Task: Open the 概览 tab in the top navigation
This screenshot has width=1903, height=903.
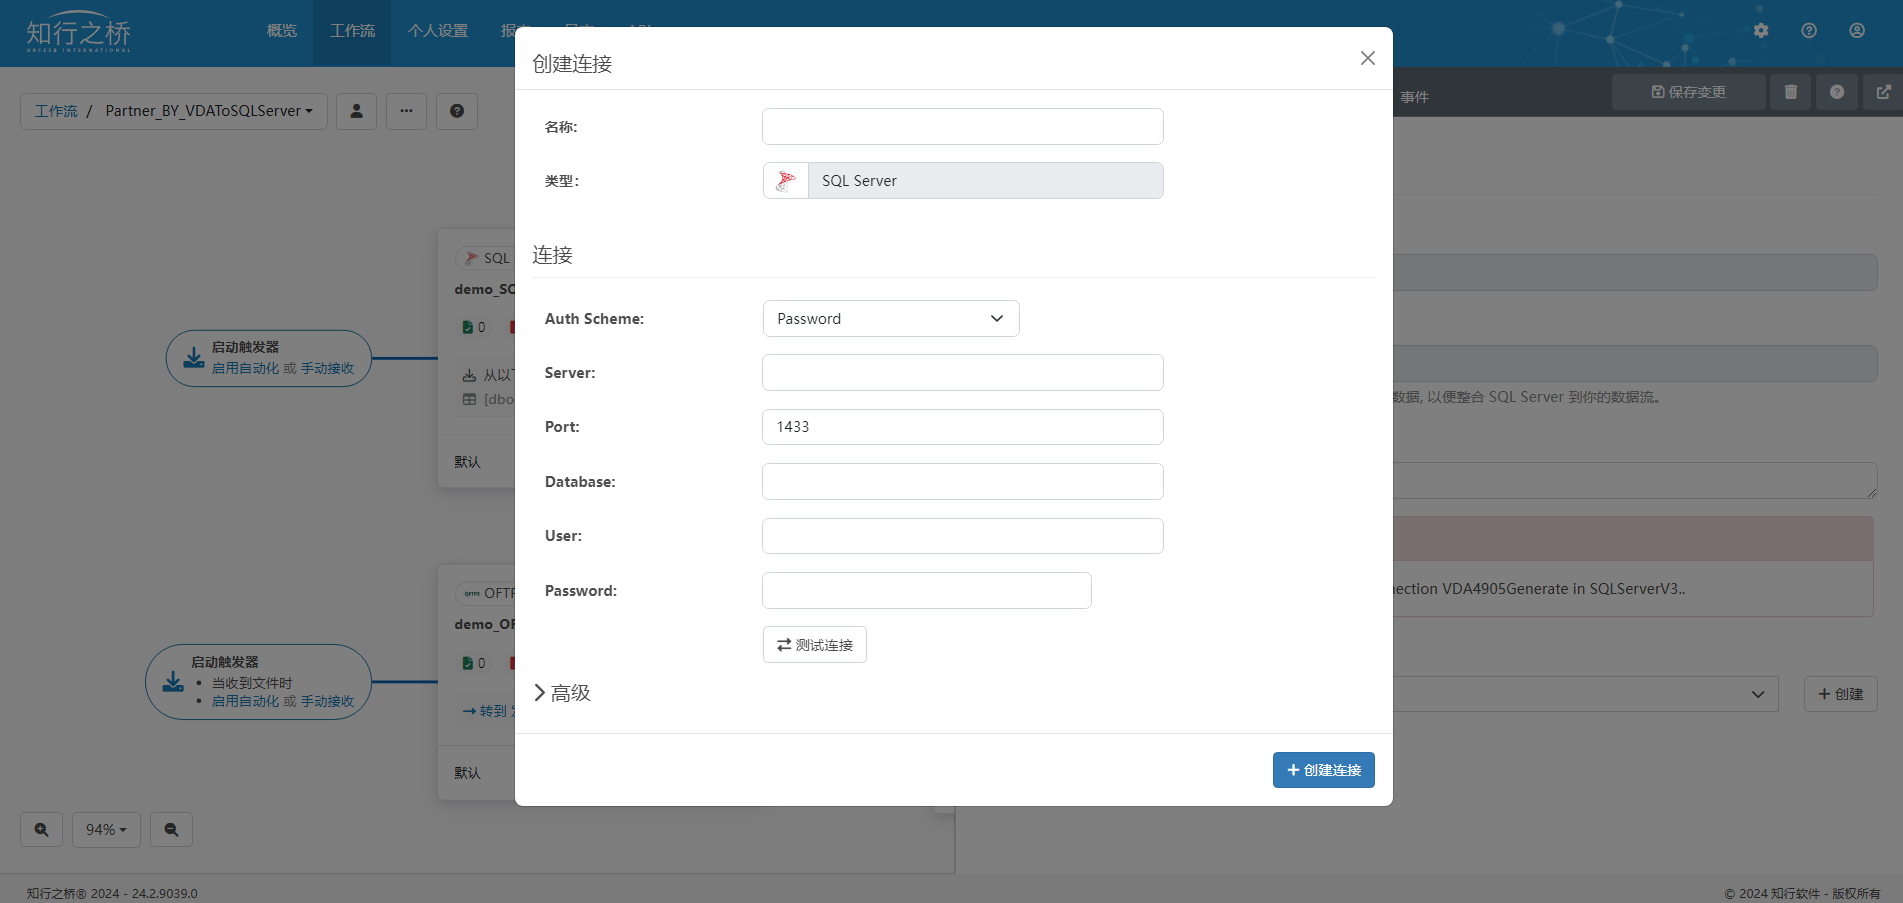Action: pyautogui.click(x=282, y=31)
